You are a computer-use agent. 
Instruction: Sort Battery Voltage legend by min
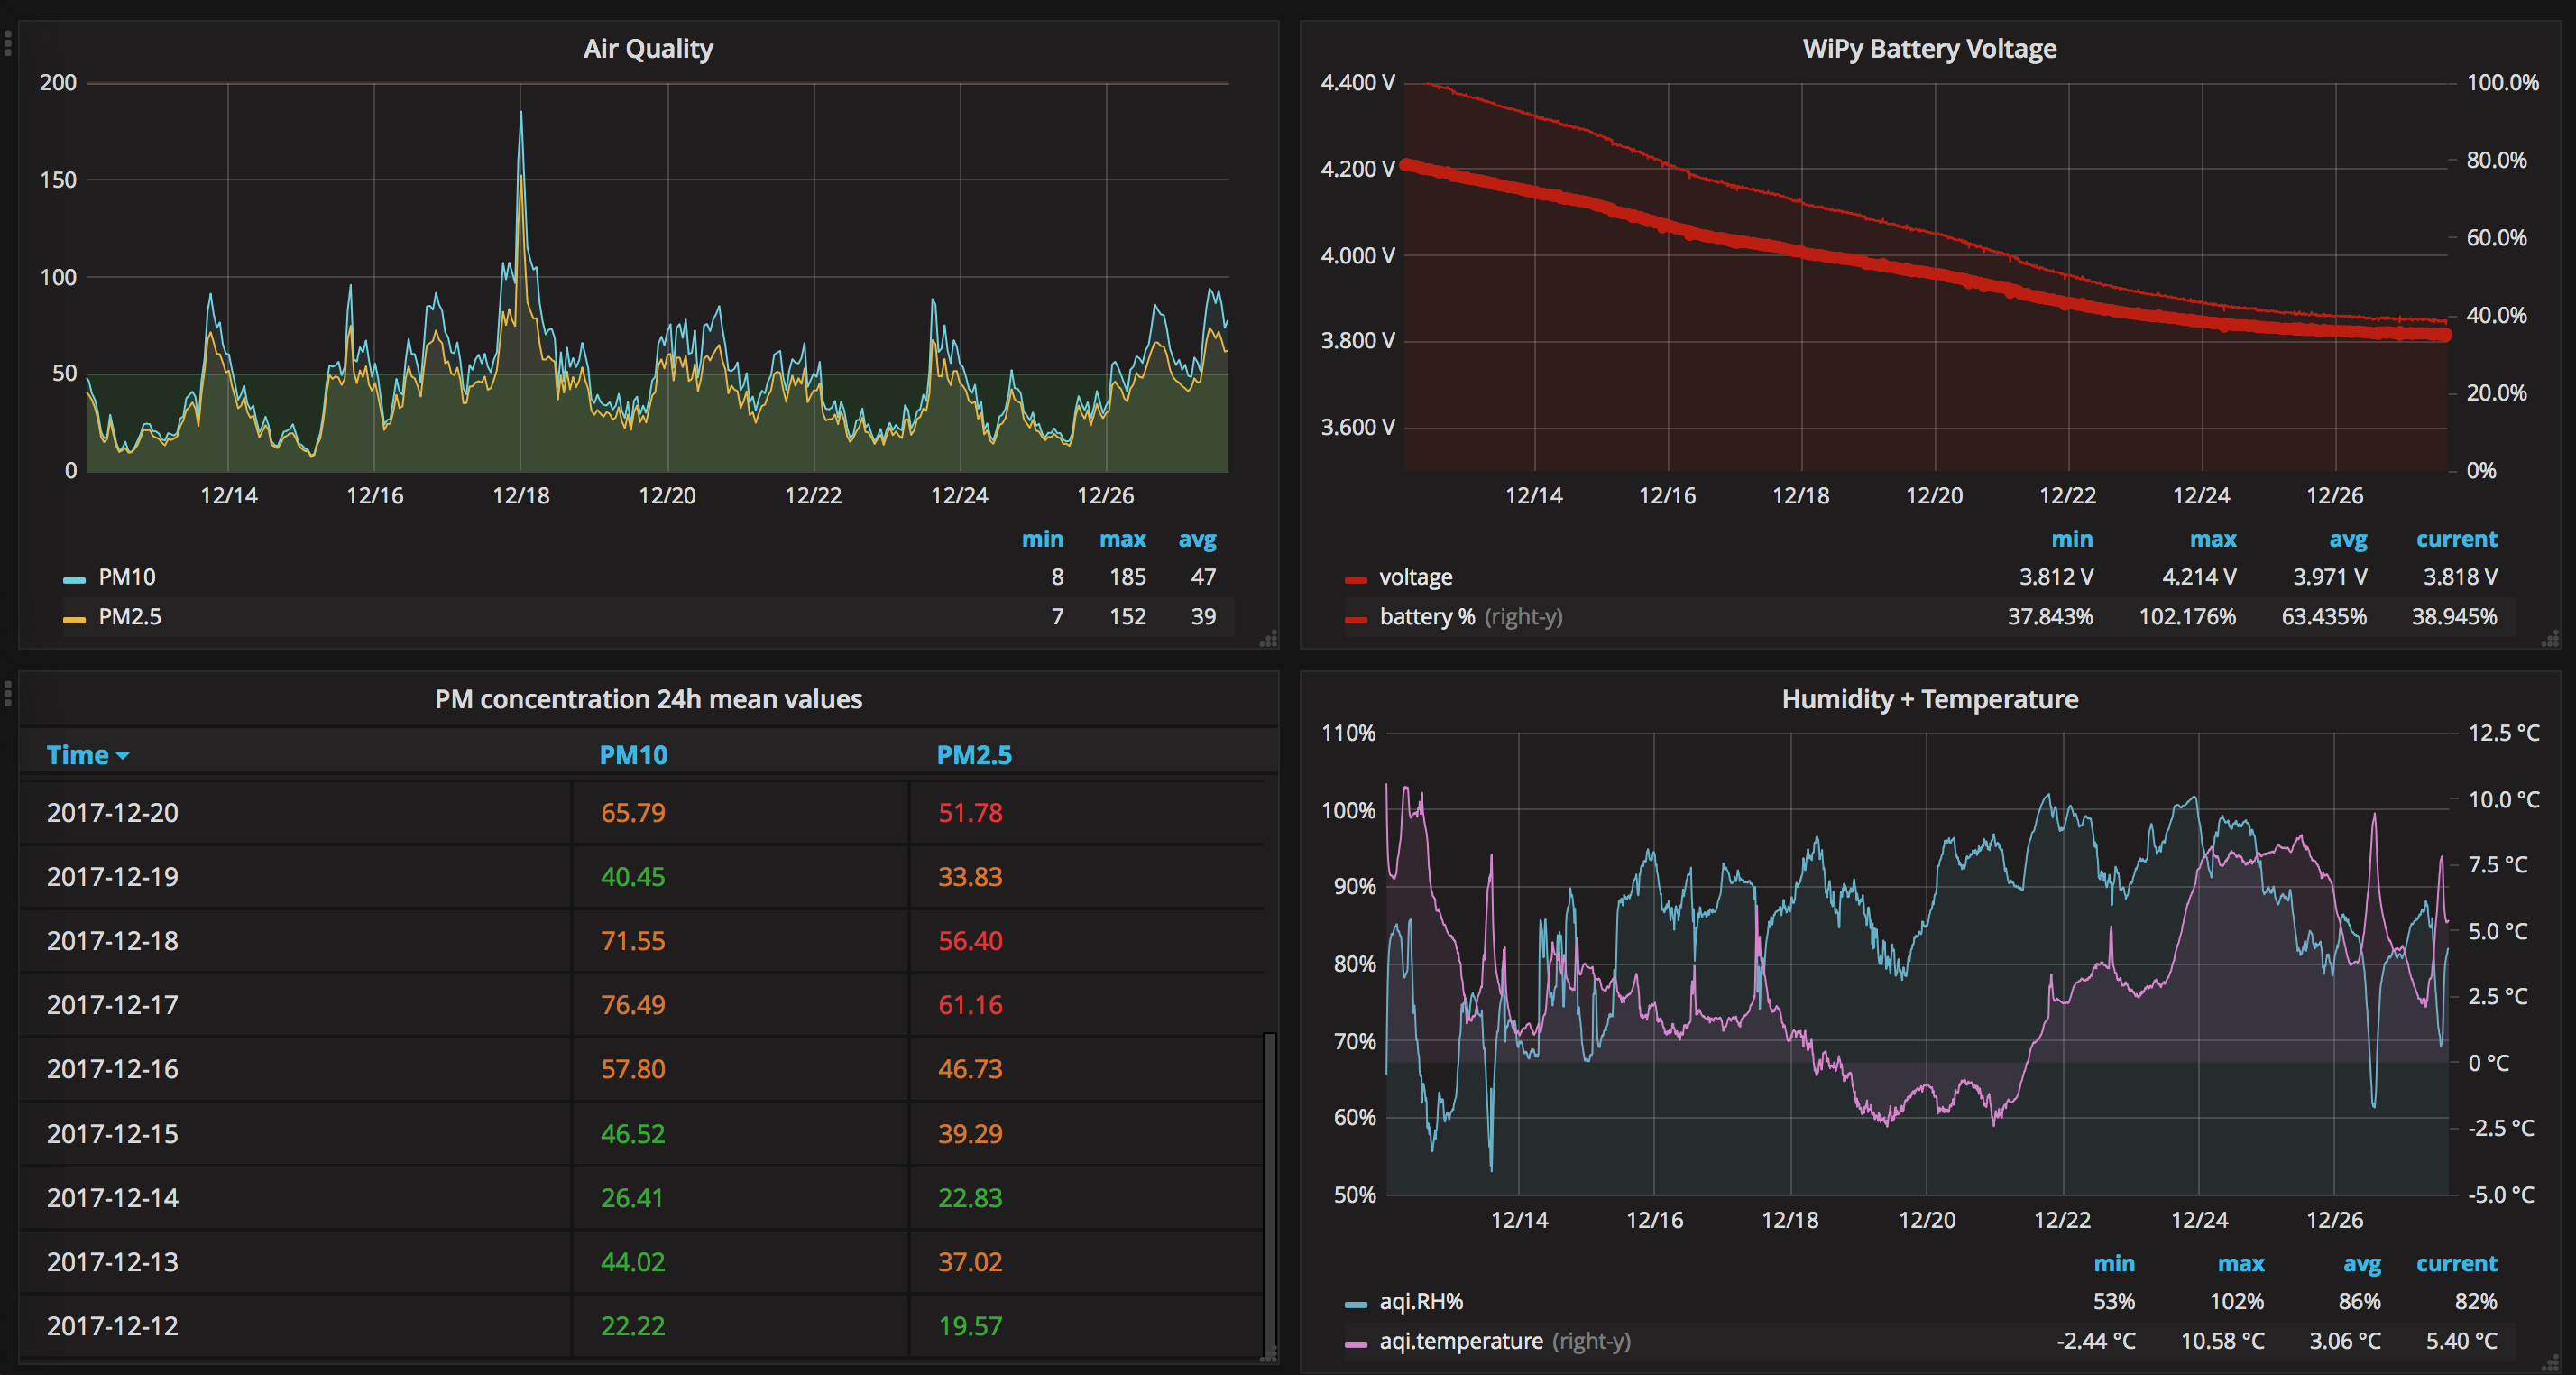tap(2072, 539)
